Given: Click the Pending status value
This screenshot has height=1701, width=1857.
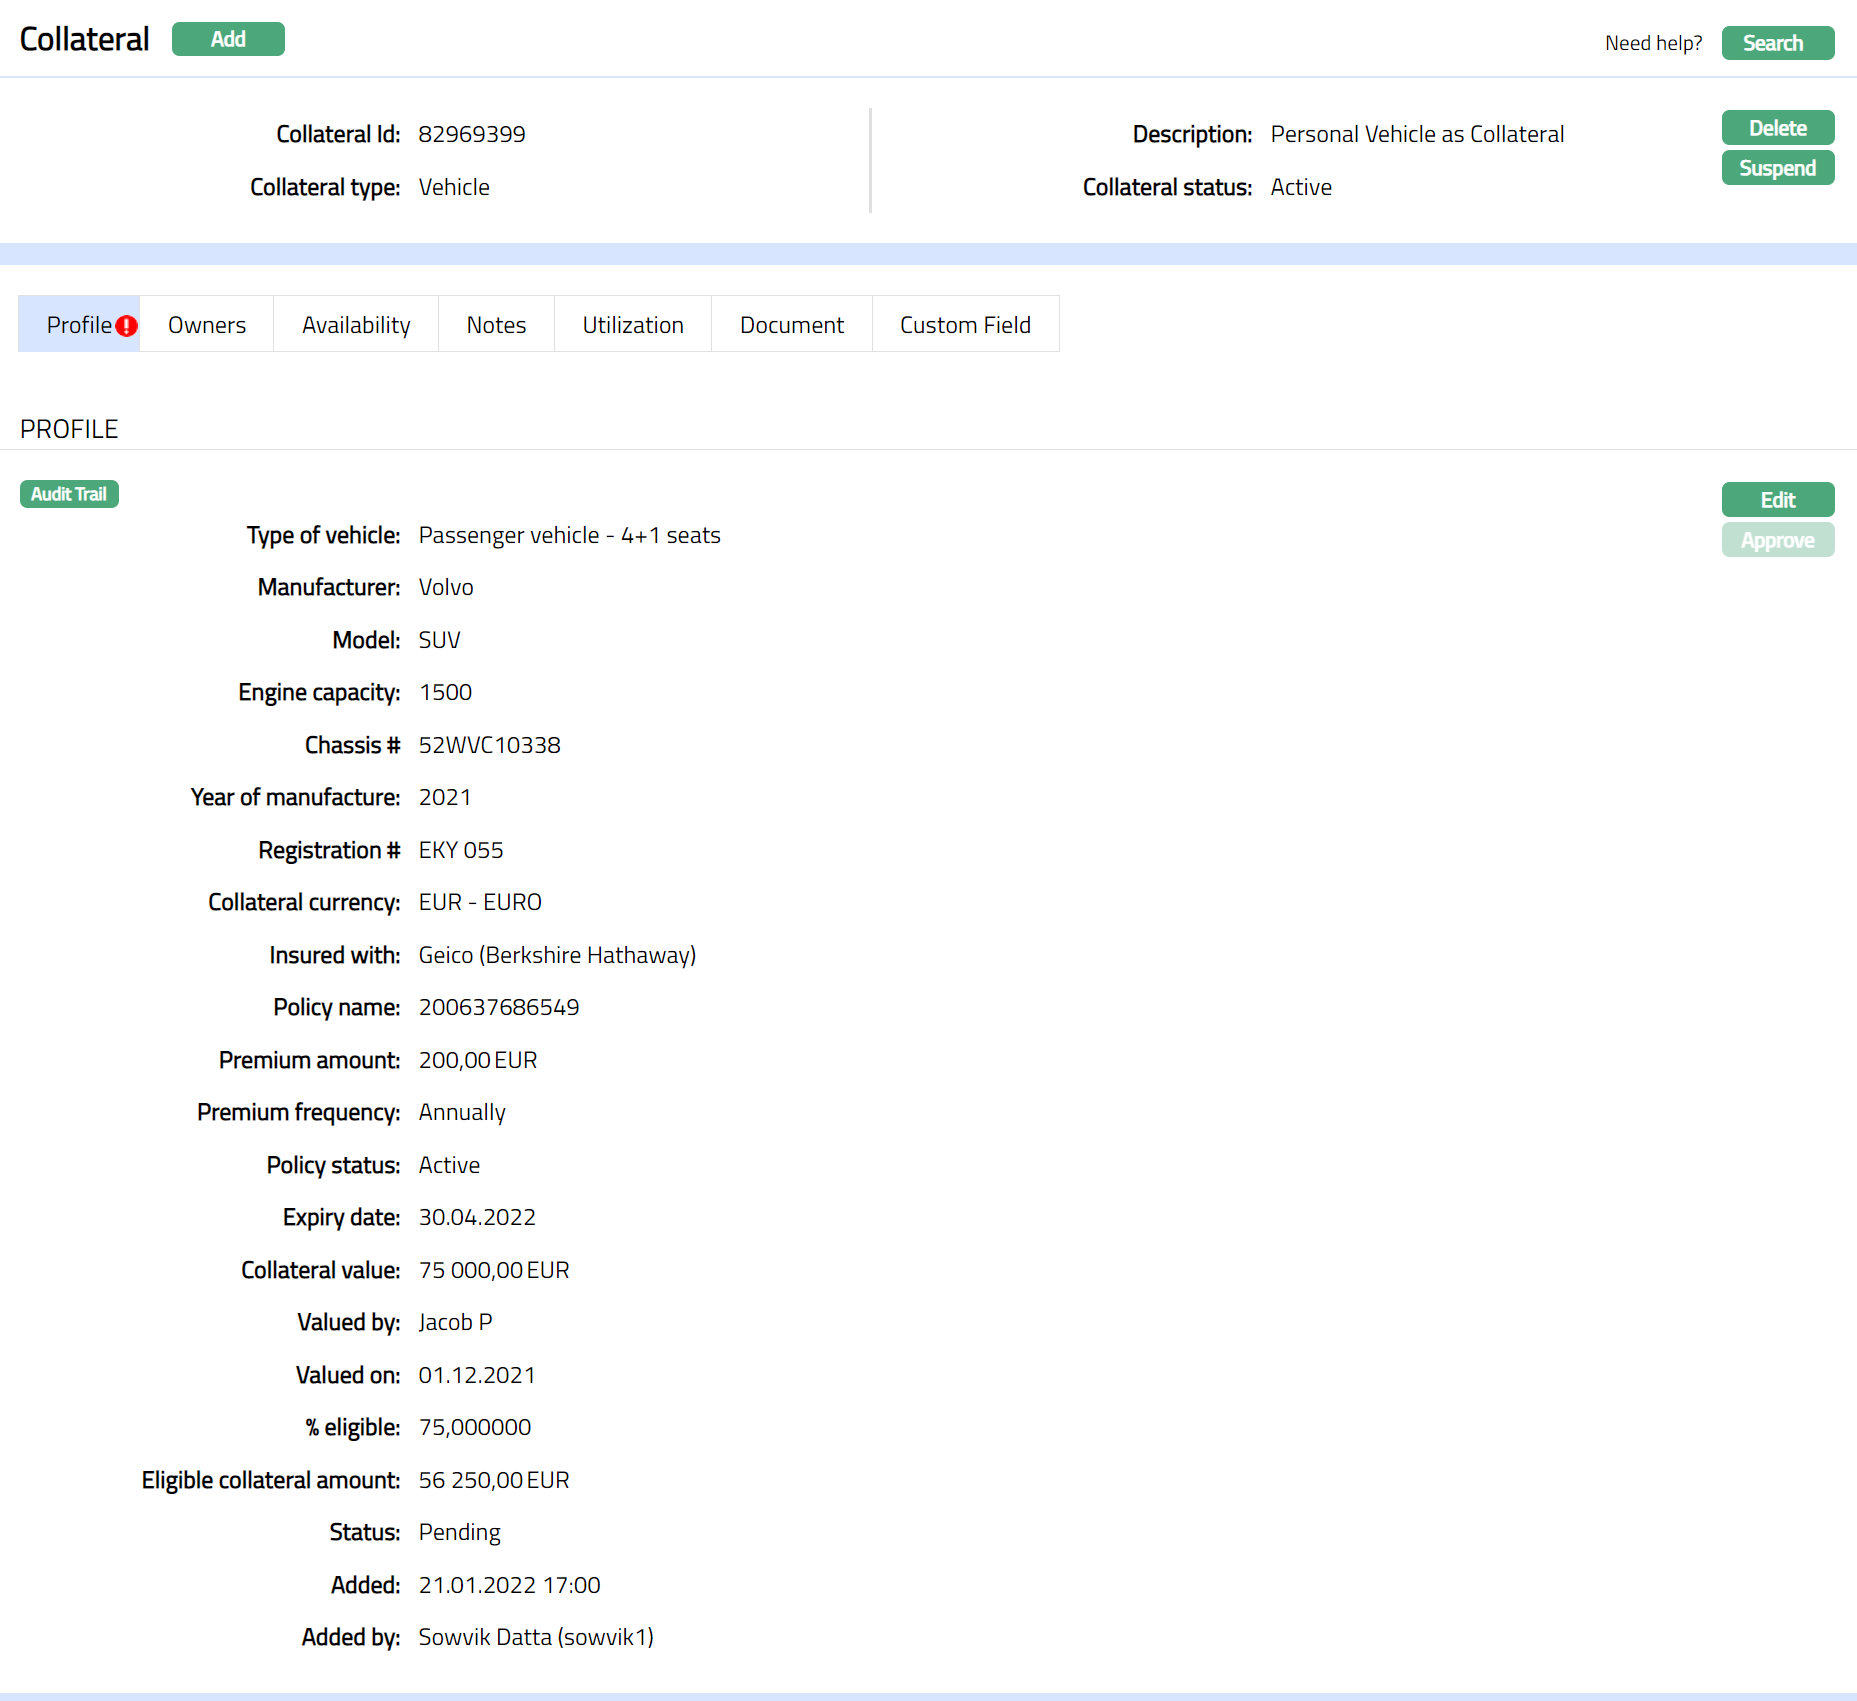Looking at the screenshot, I should (x=459, y=1532).
